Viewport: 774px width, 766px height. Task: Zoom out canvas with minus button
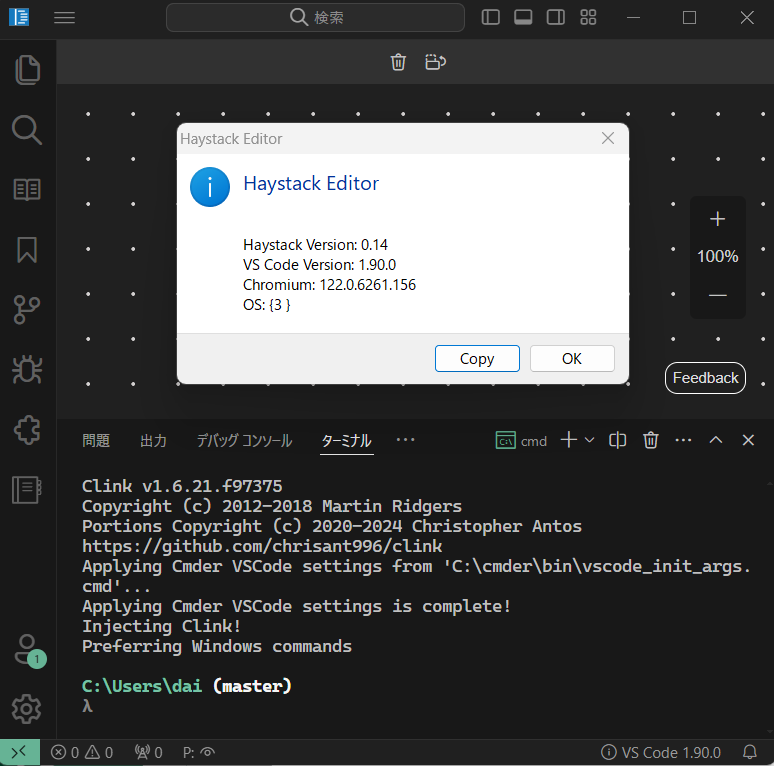coord(718,295)
